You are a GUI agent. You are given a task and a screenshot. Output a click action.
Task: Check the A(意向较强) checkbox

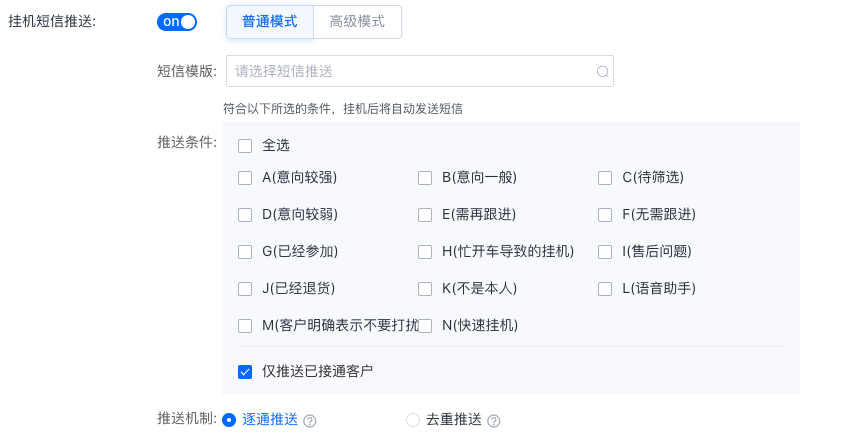tap(245, 178)
